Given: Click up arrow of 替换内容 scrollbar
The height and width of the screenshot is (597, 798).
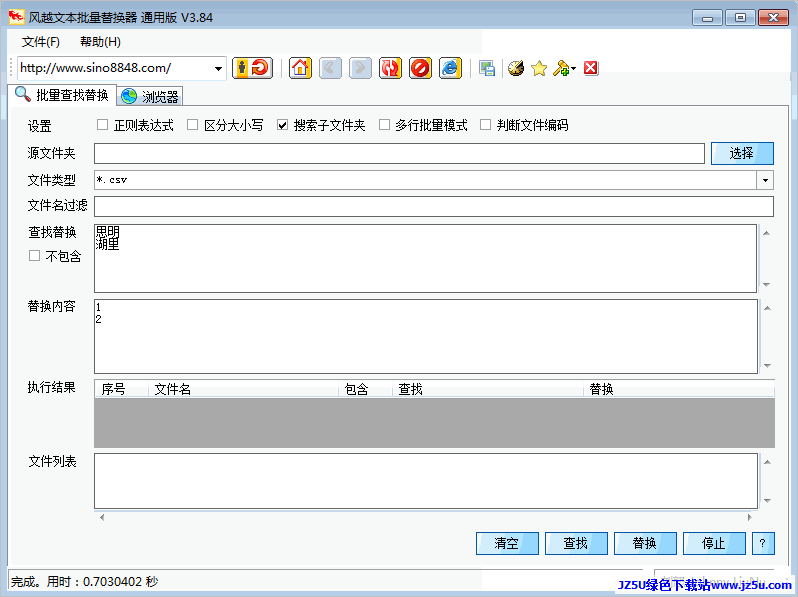Looking at the screenshot, I should coord(767,308).
